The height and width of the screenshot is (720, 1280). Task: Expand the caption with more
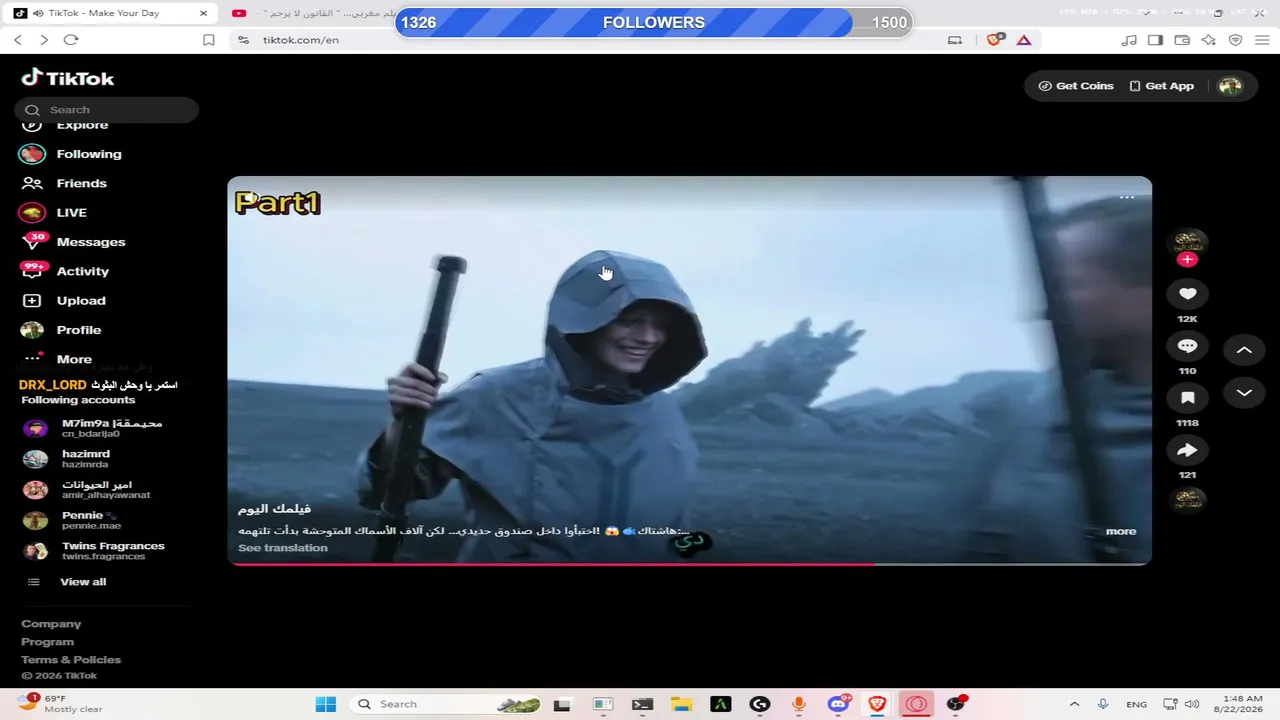coord(1121,531)
